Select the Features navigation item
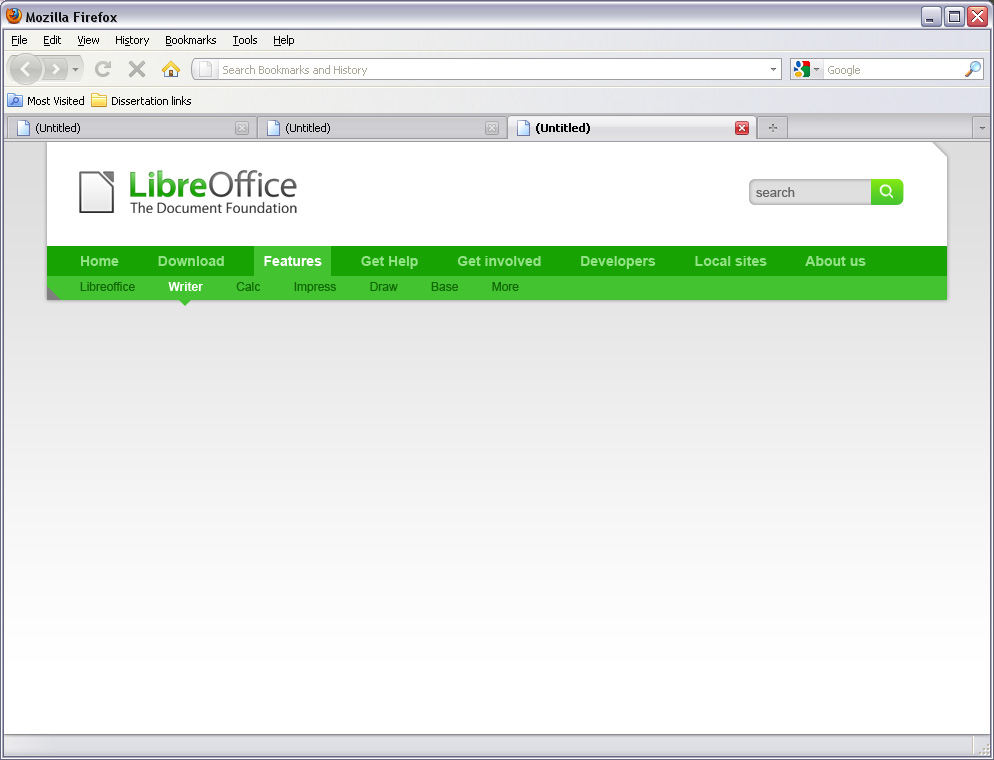Image resolution: width=994 pixels, height=760 pixels. point(292,261)
